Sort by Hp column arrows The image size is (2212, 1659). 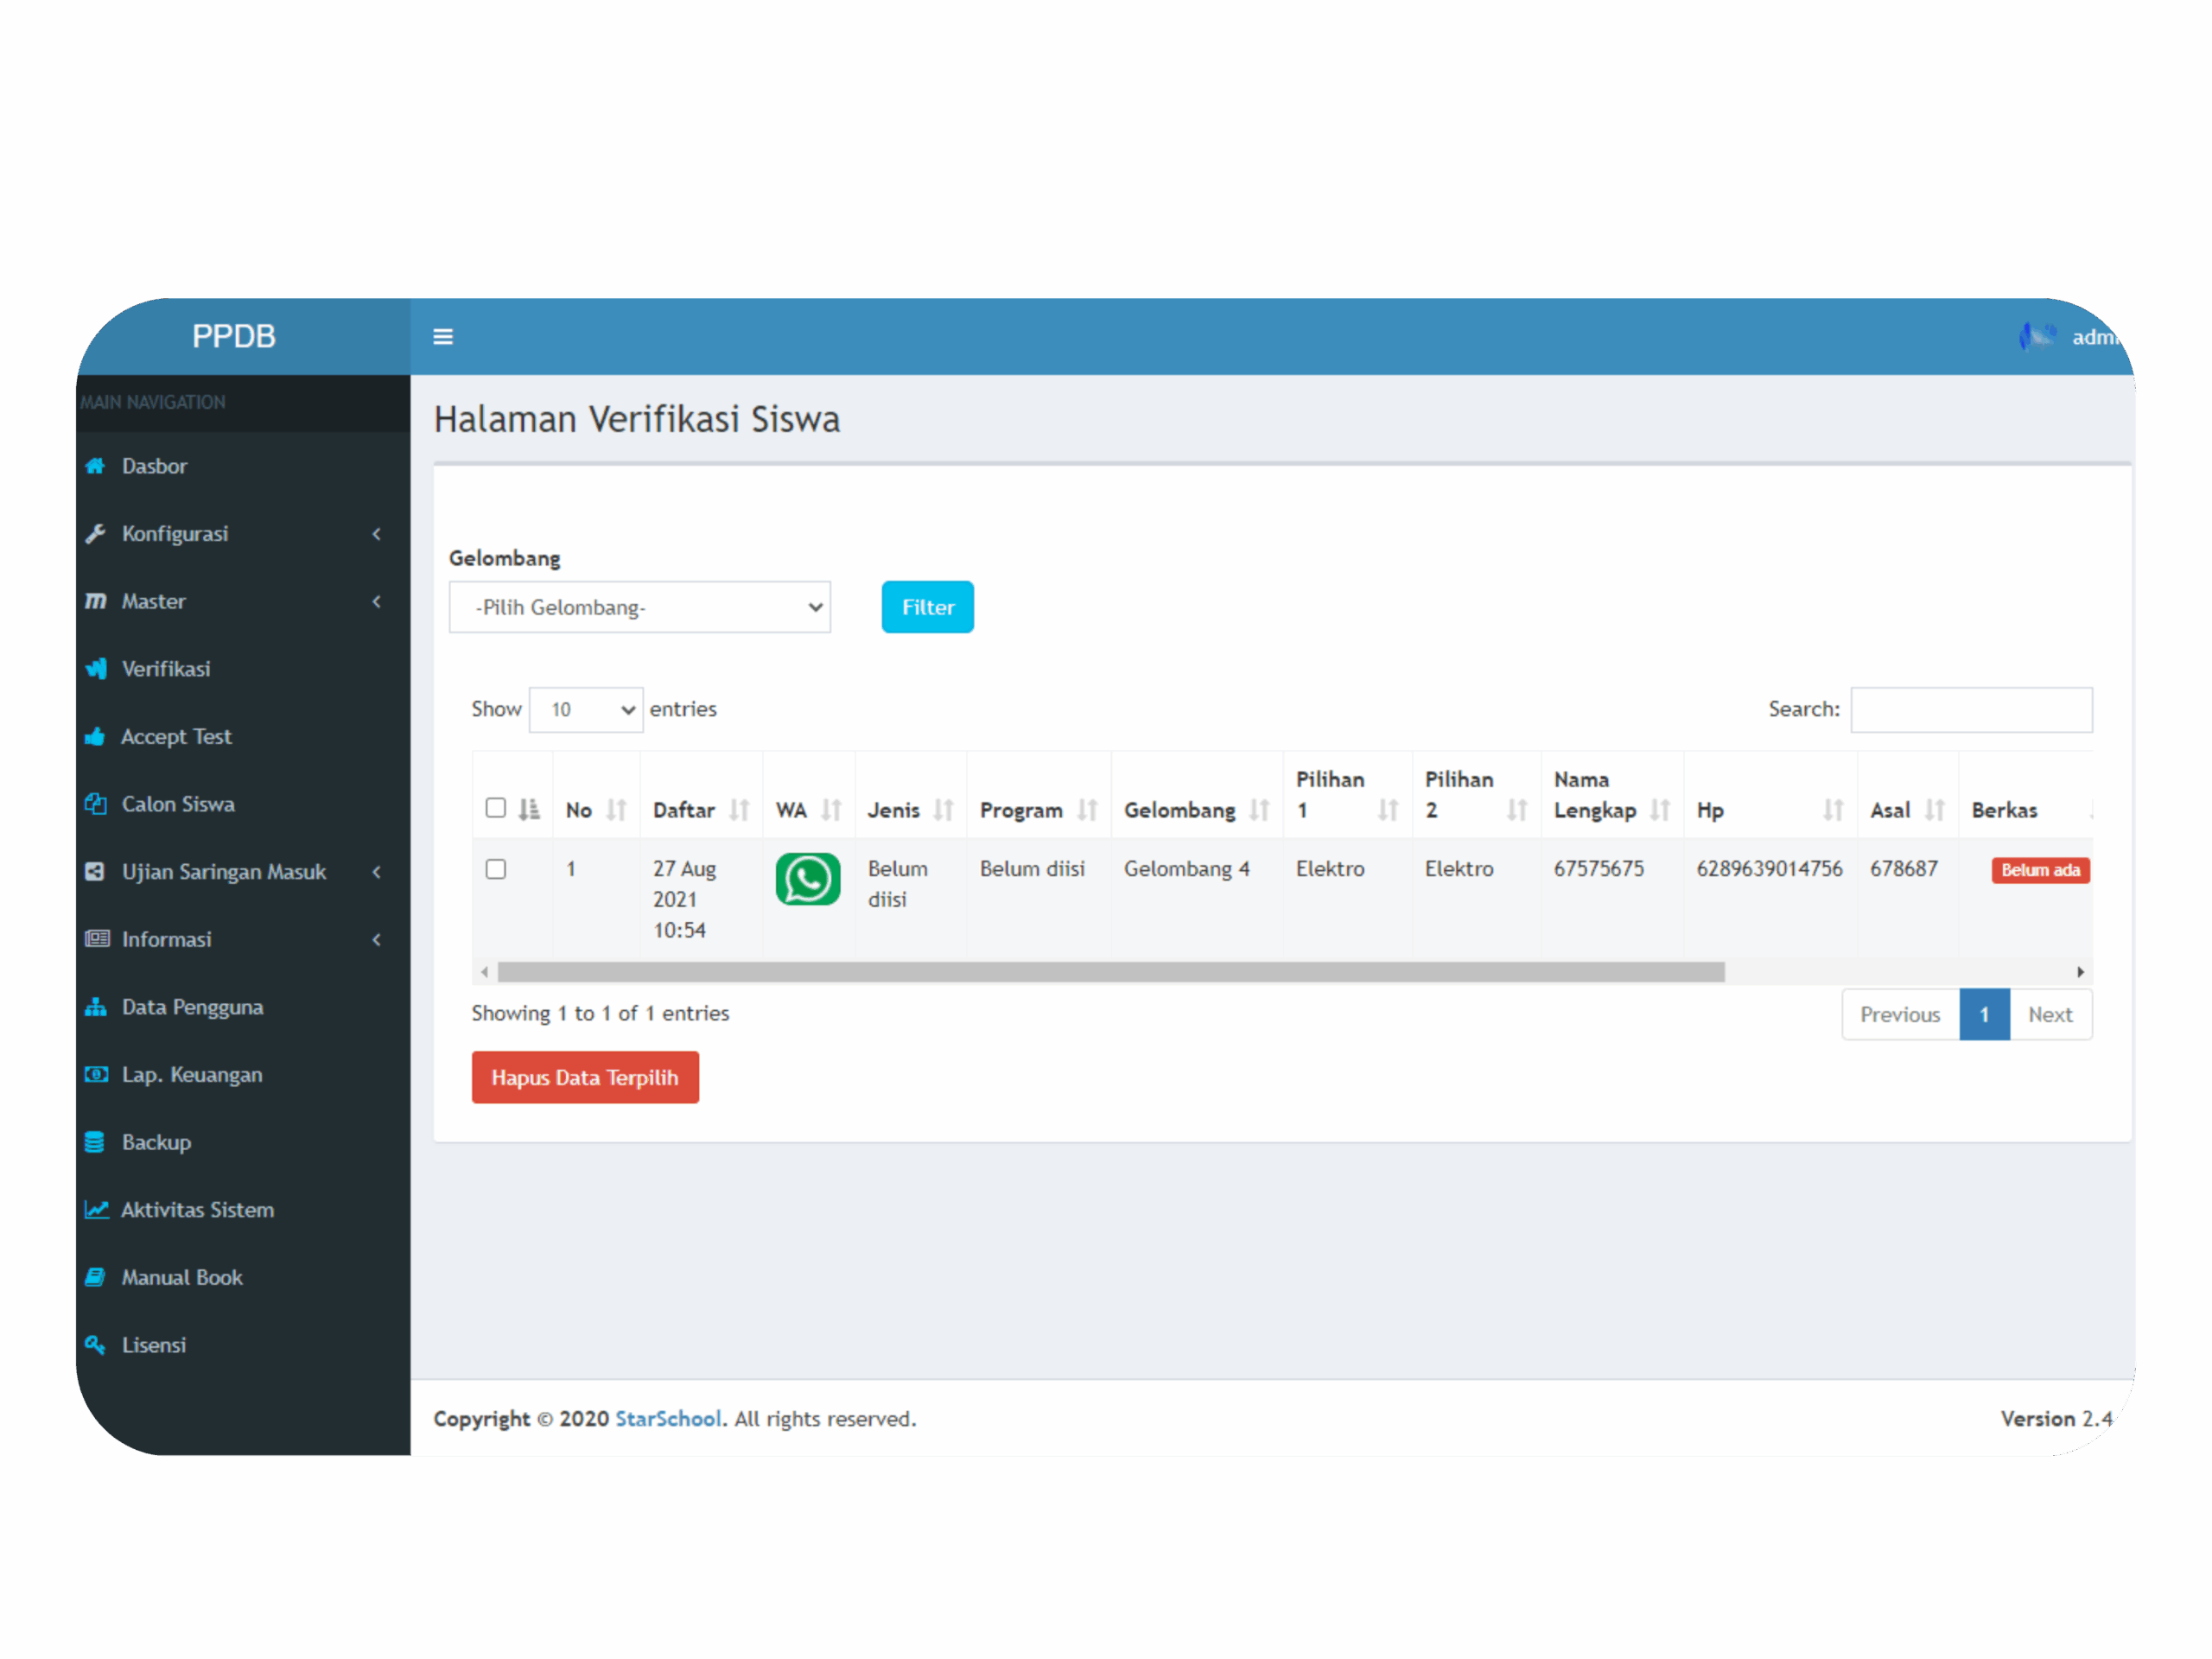pos(1834,811)
